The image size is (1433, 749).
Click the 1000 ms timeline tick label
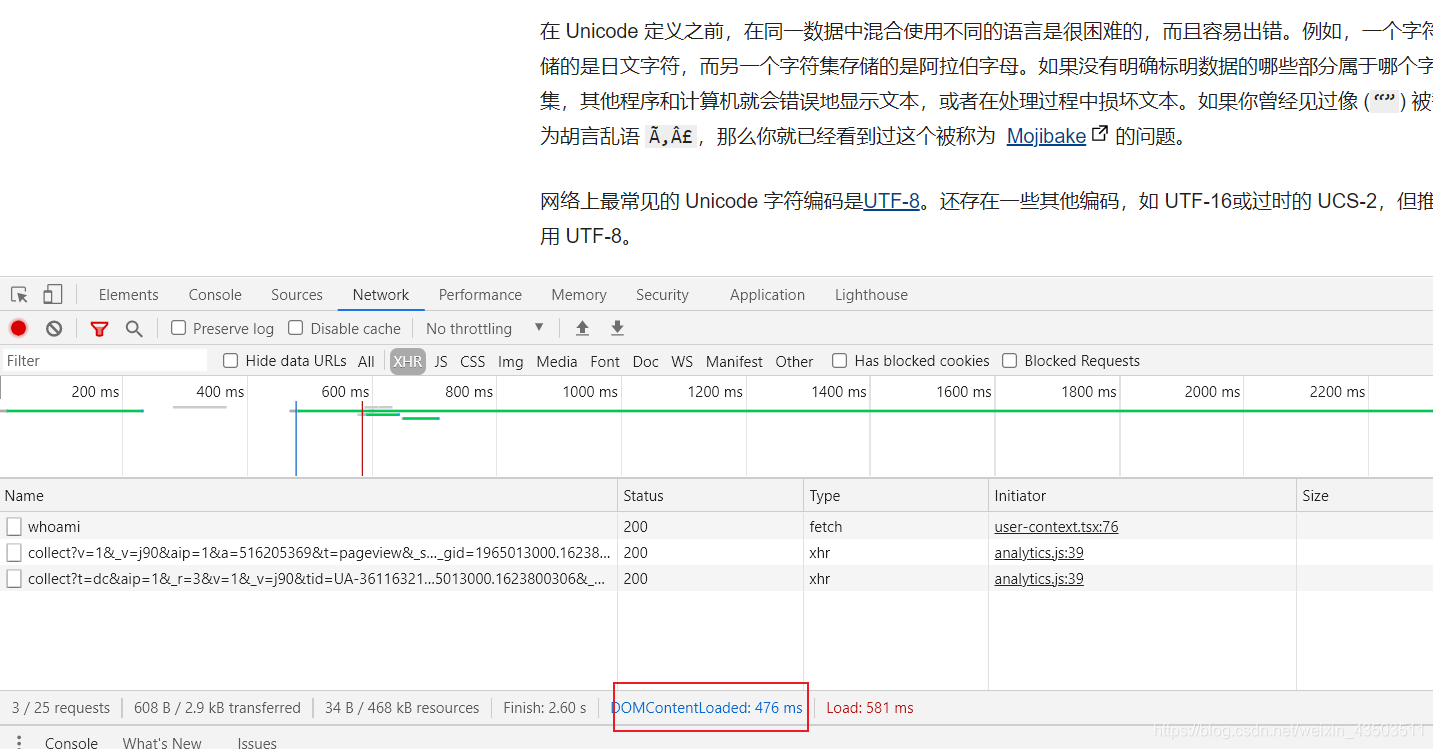(590, 392)
